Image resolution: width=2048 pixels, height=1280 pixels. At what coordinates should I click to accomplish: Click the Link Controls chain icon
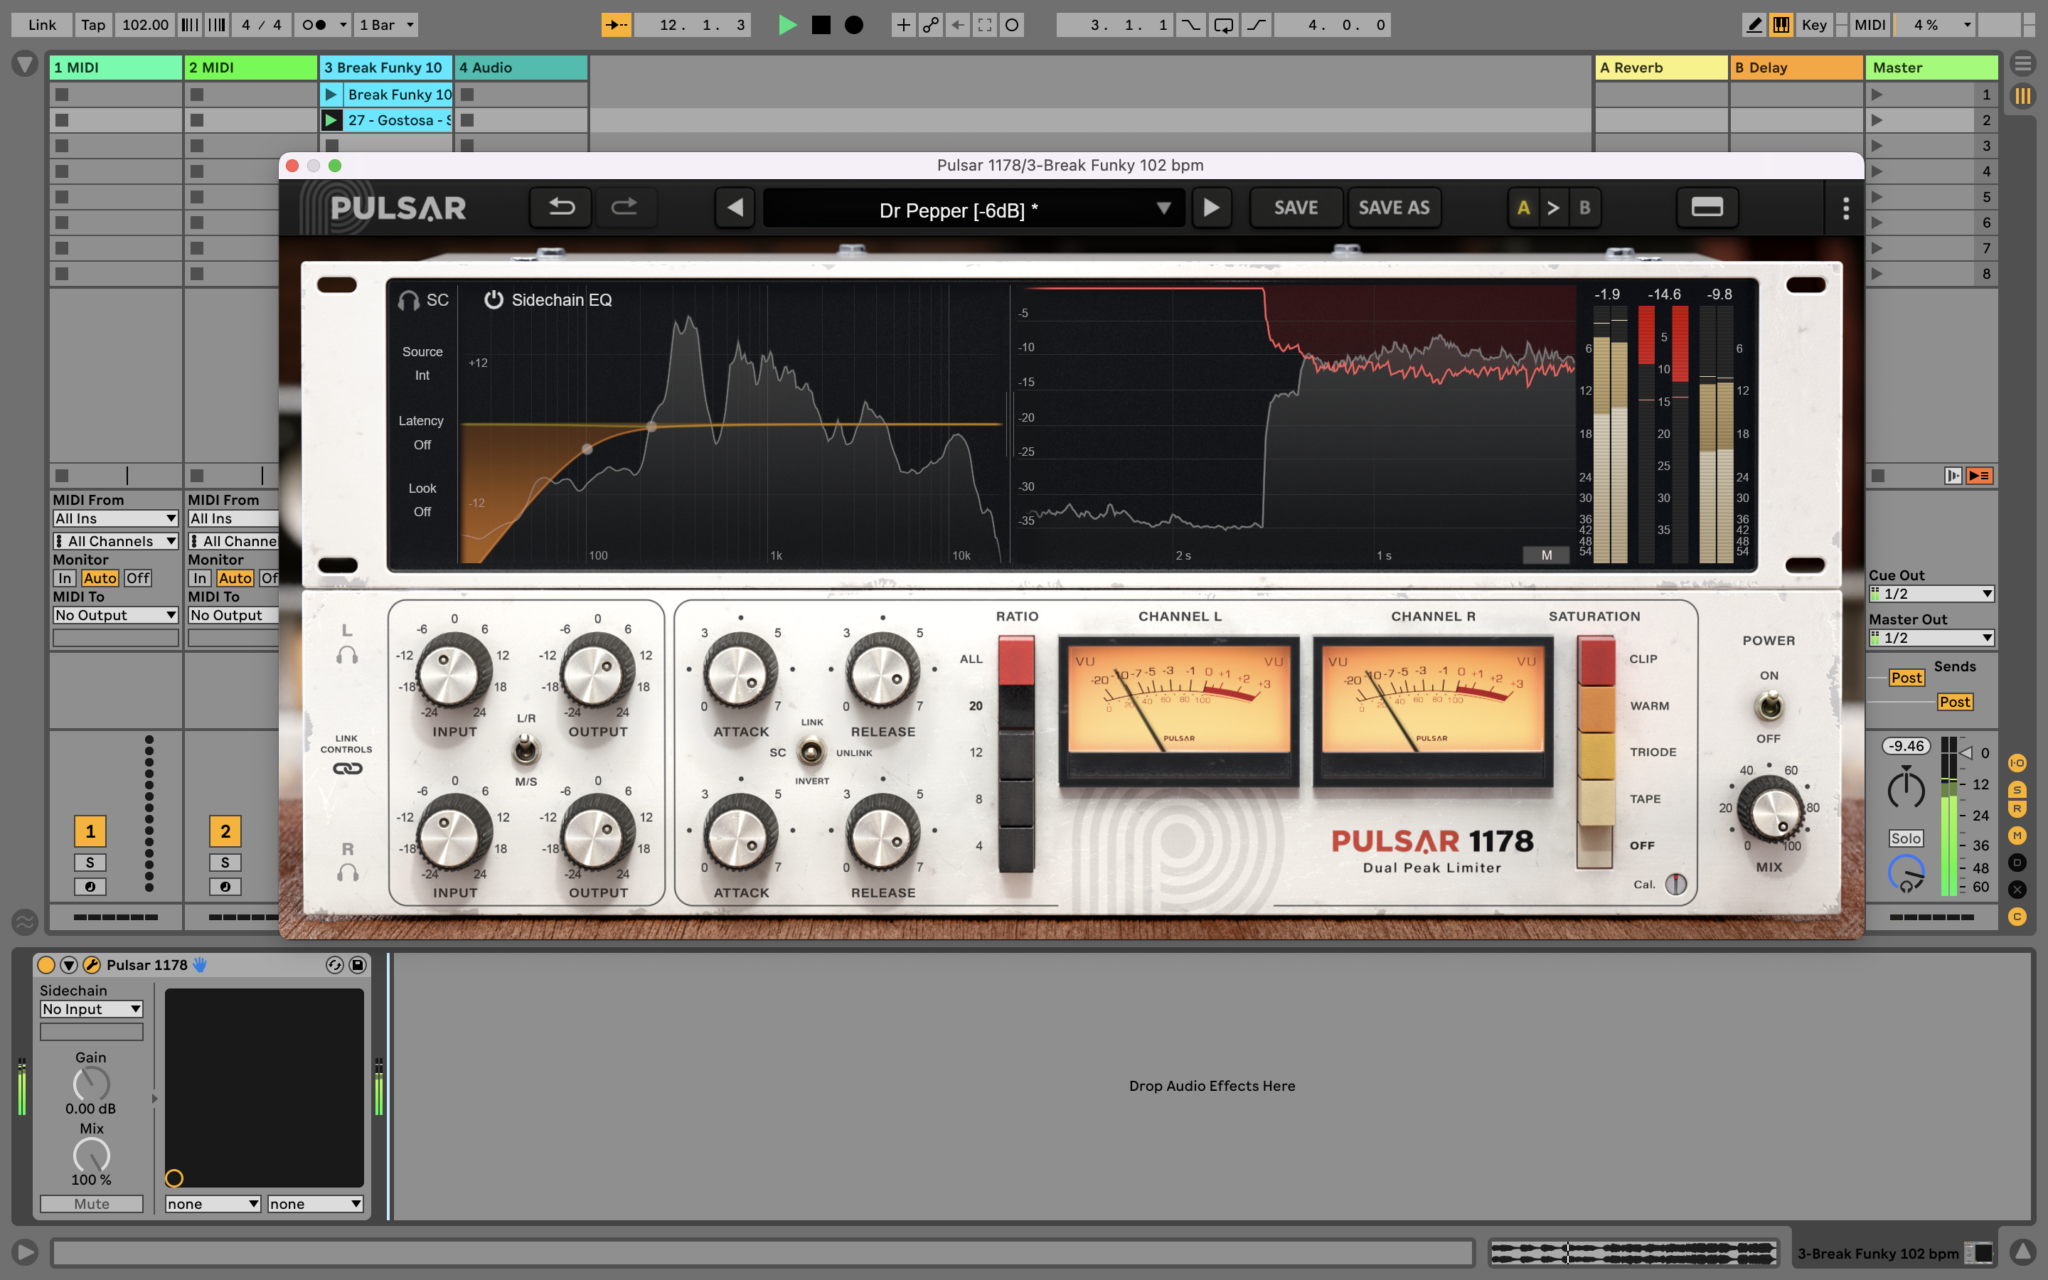tap(347, 768)
